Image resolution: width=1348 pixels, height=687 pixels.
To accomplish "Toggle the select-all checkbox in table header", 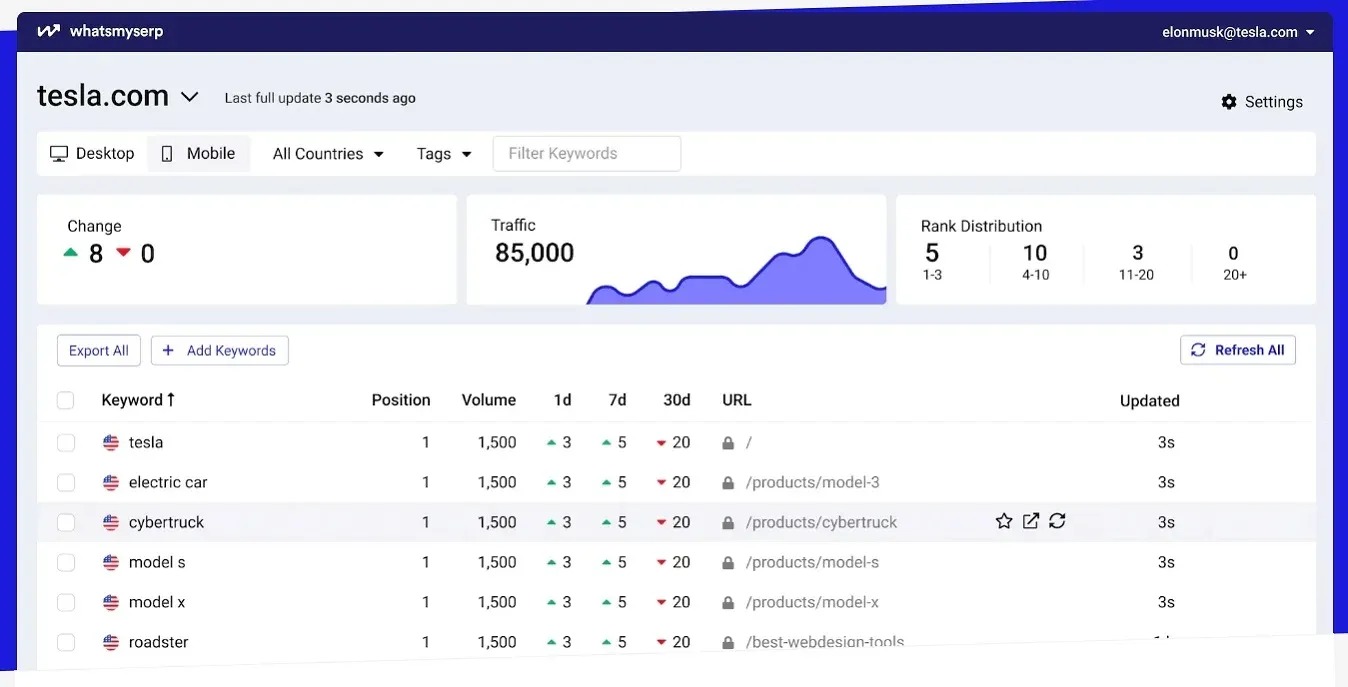I will 66,400.
